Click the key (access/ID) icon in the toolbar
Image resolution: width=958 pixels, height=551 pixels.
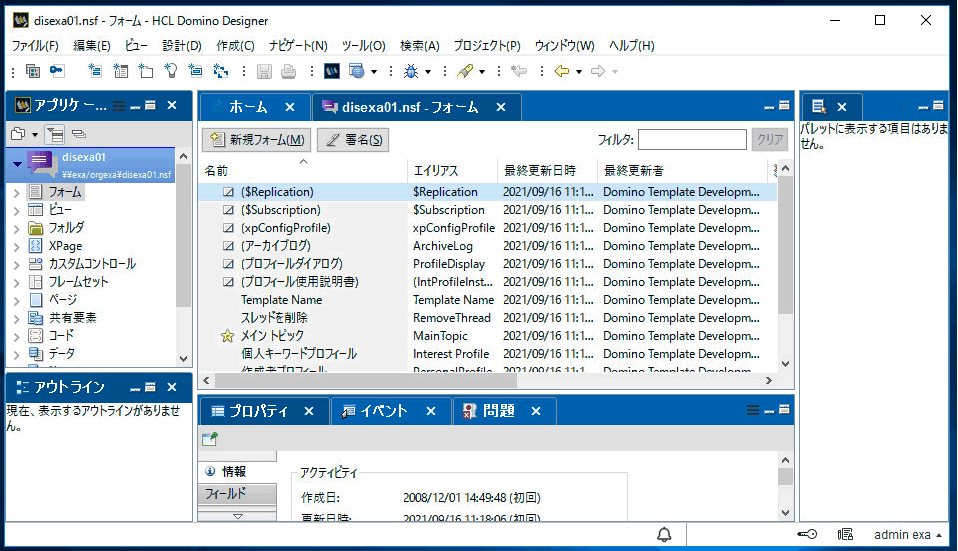click(57, 71)
